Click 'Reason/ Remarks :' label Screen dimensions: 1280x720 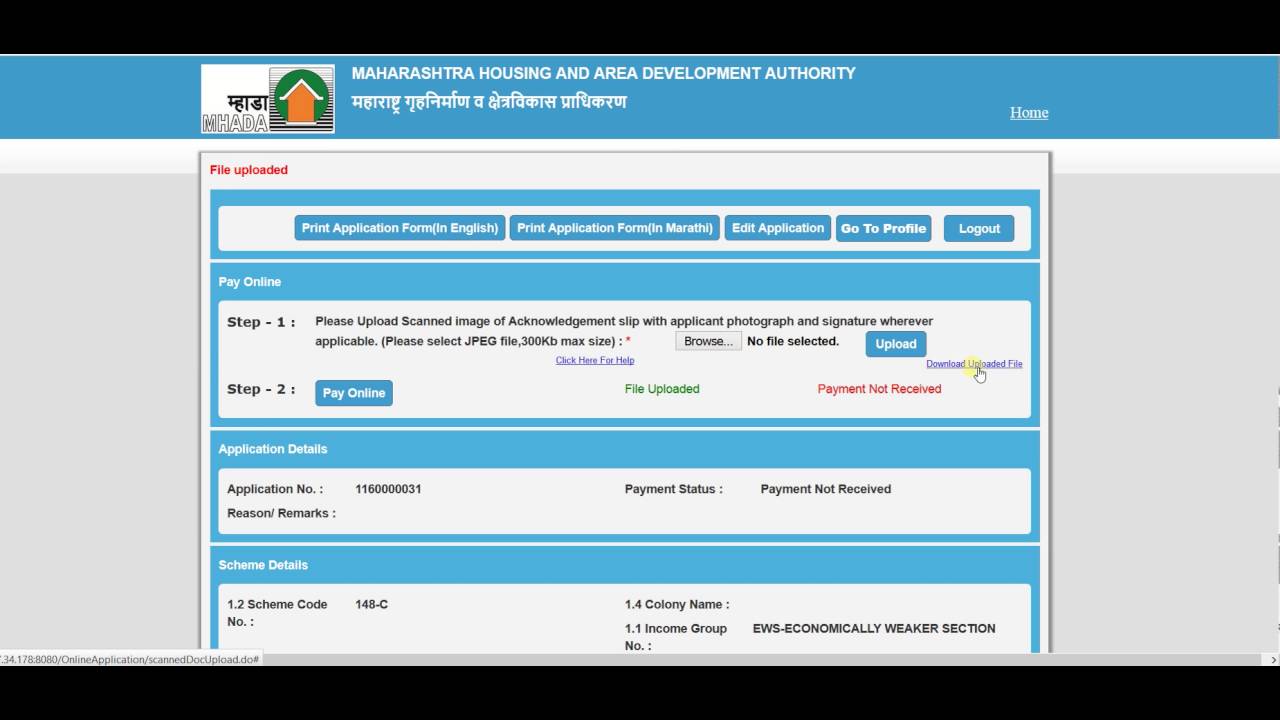click(x=281, y=513)
